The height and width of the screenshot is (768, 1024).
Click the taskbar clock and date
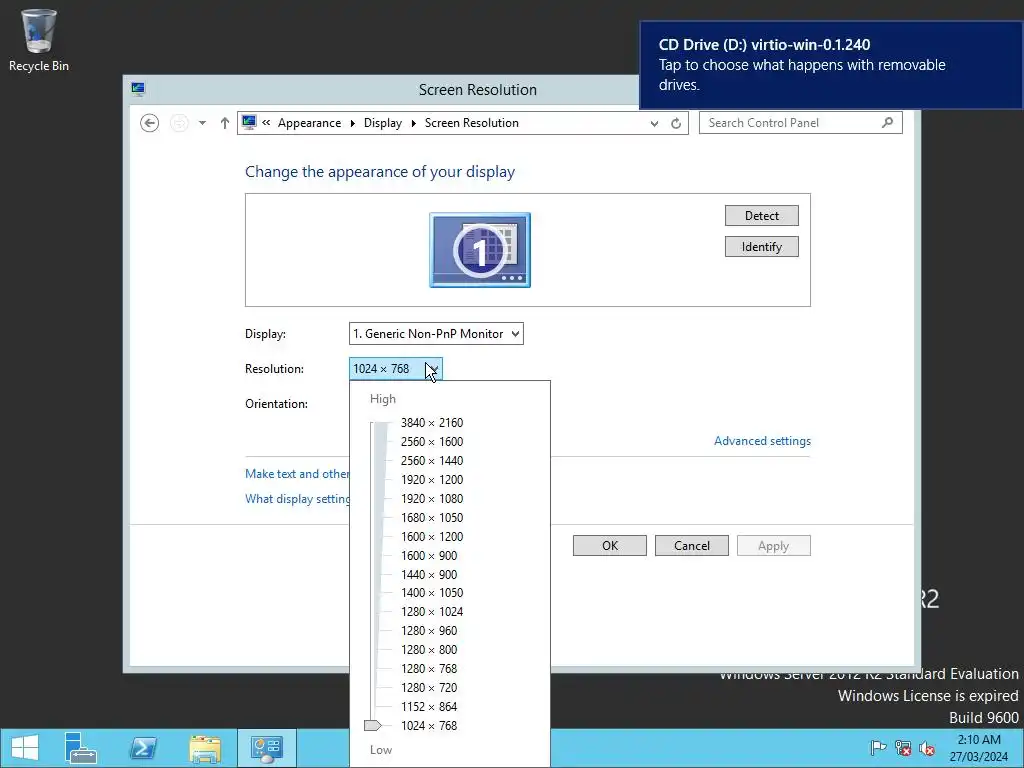(978, 748)
